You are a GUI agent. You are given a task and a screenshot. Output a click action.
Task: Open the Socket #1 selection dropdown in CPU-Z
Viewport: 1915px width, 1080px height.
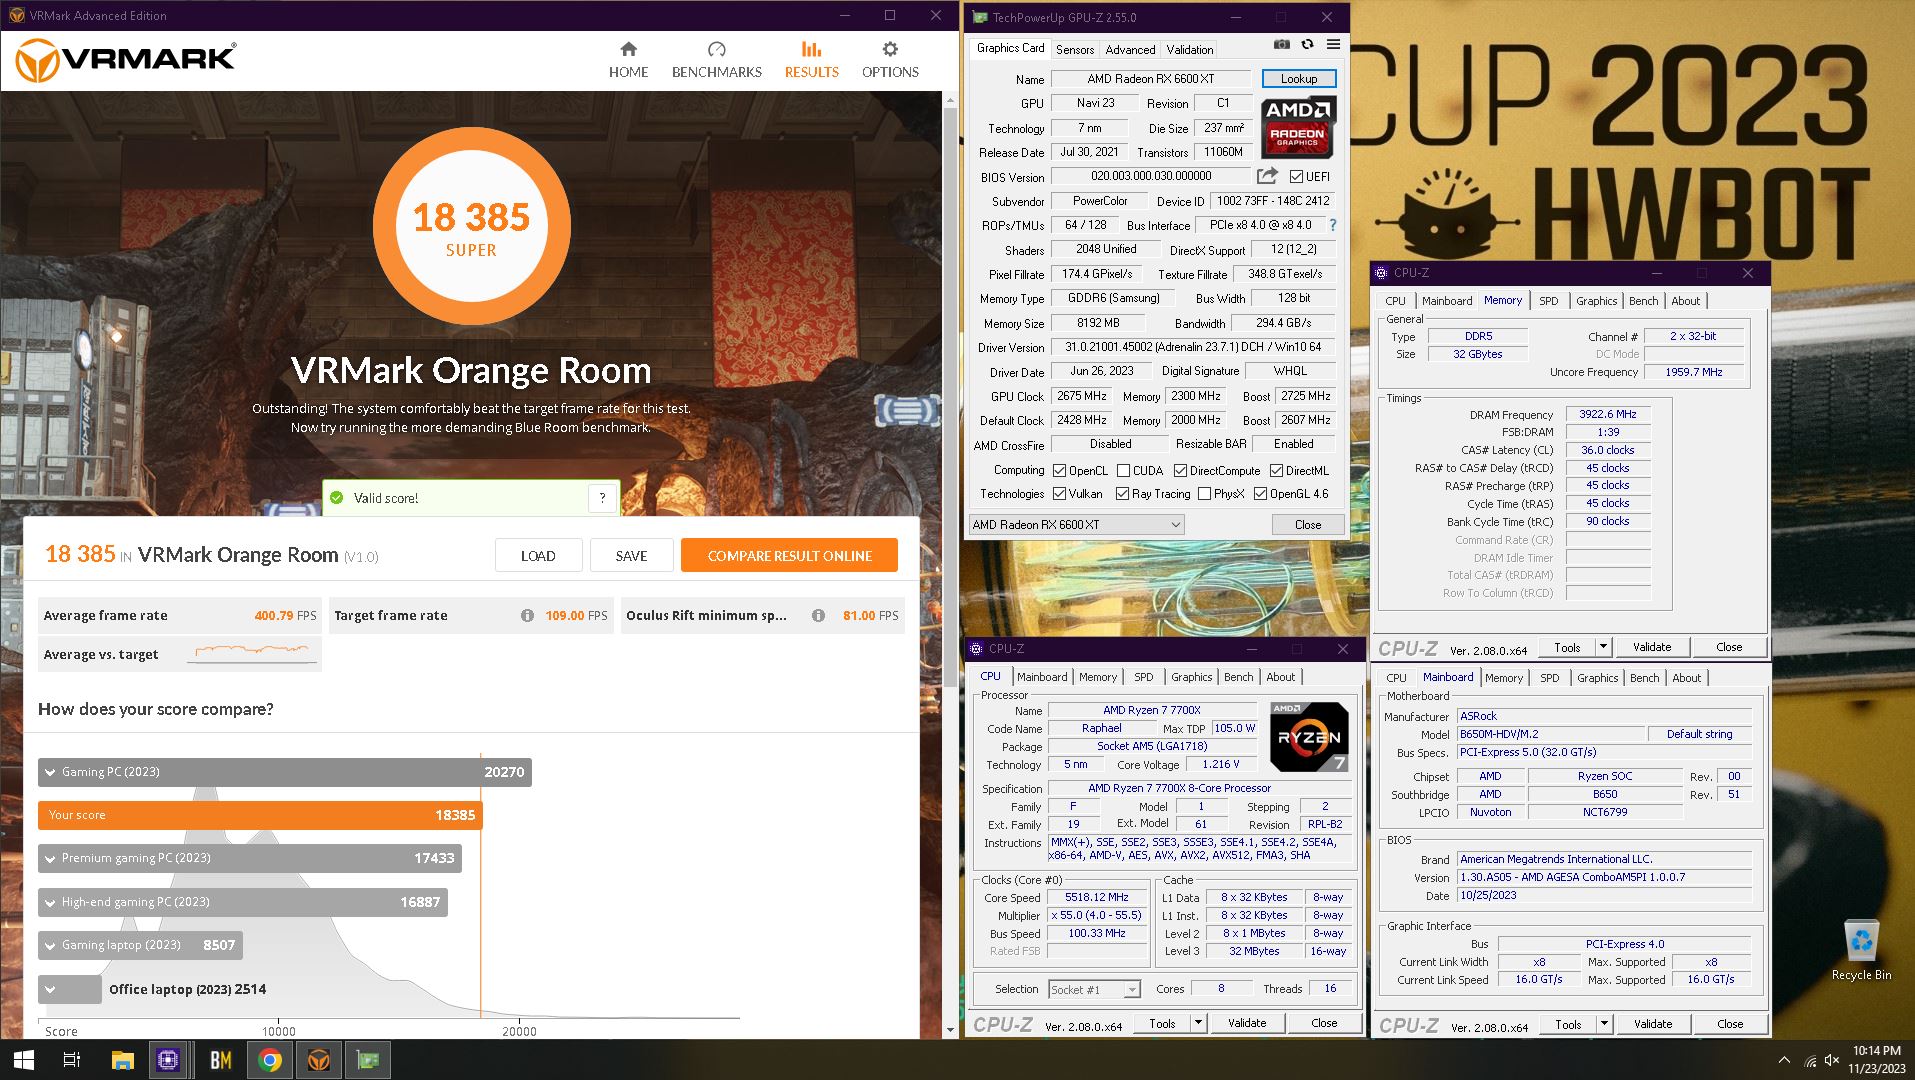pyautogui.click(x=1094, y=989)
